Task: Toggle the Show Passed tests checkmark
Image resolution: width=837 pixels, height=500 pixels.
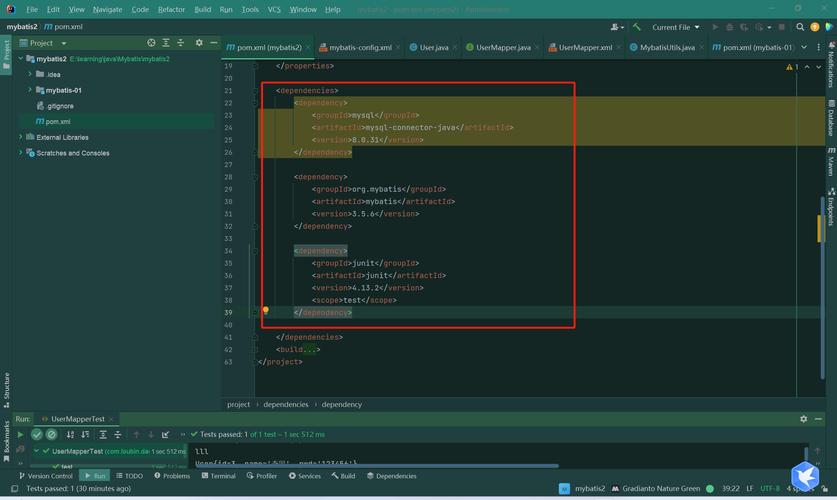Action: pyautogui.click(x=36, y=434)
